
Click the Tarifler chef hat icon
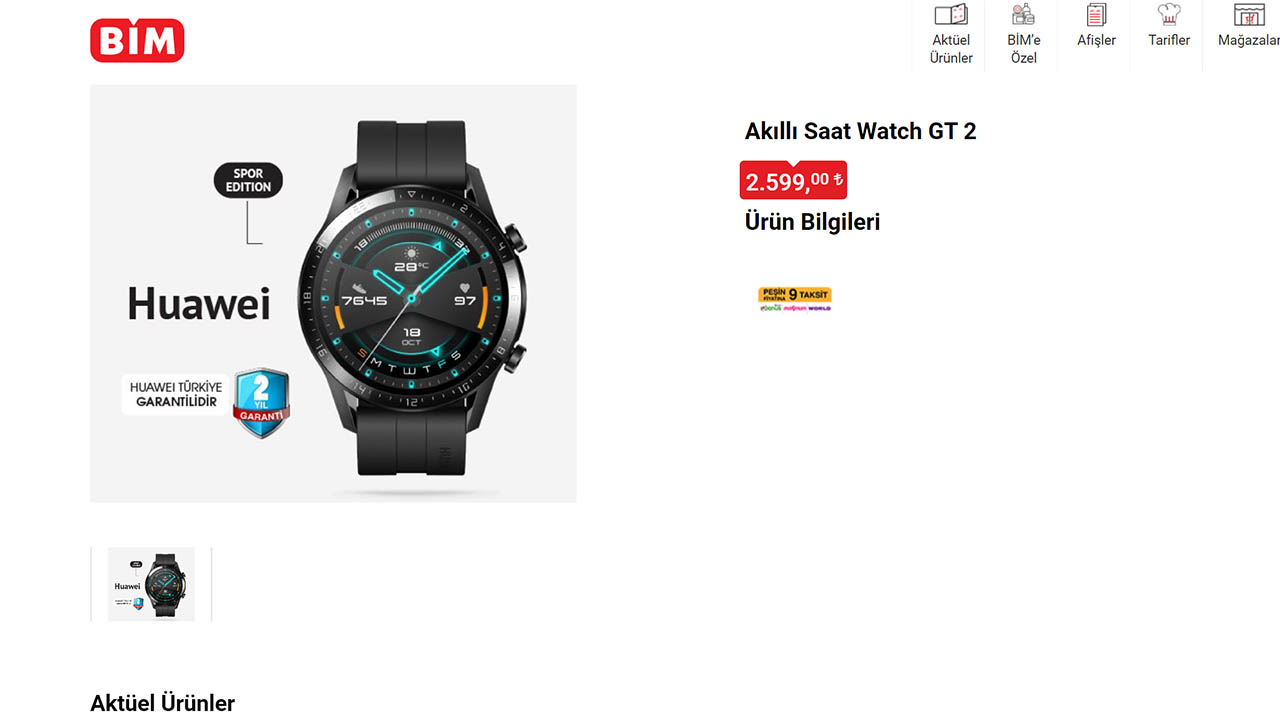click(x=1169, y=15)
